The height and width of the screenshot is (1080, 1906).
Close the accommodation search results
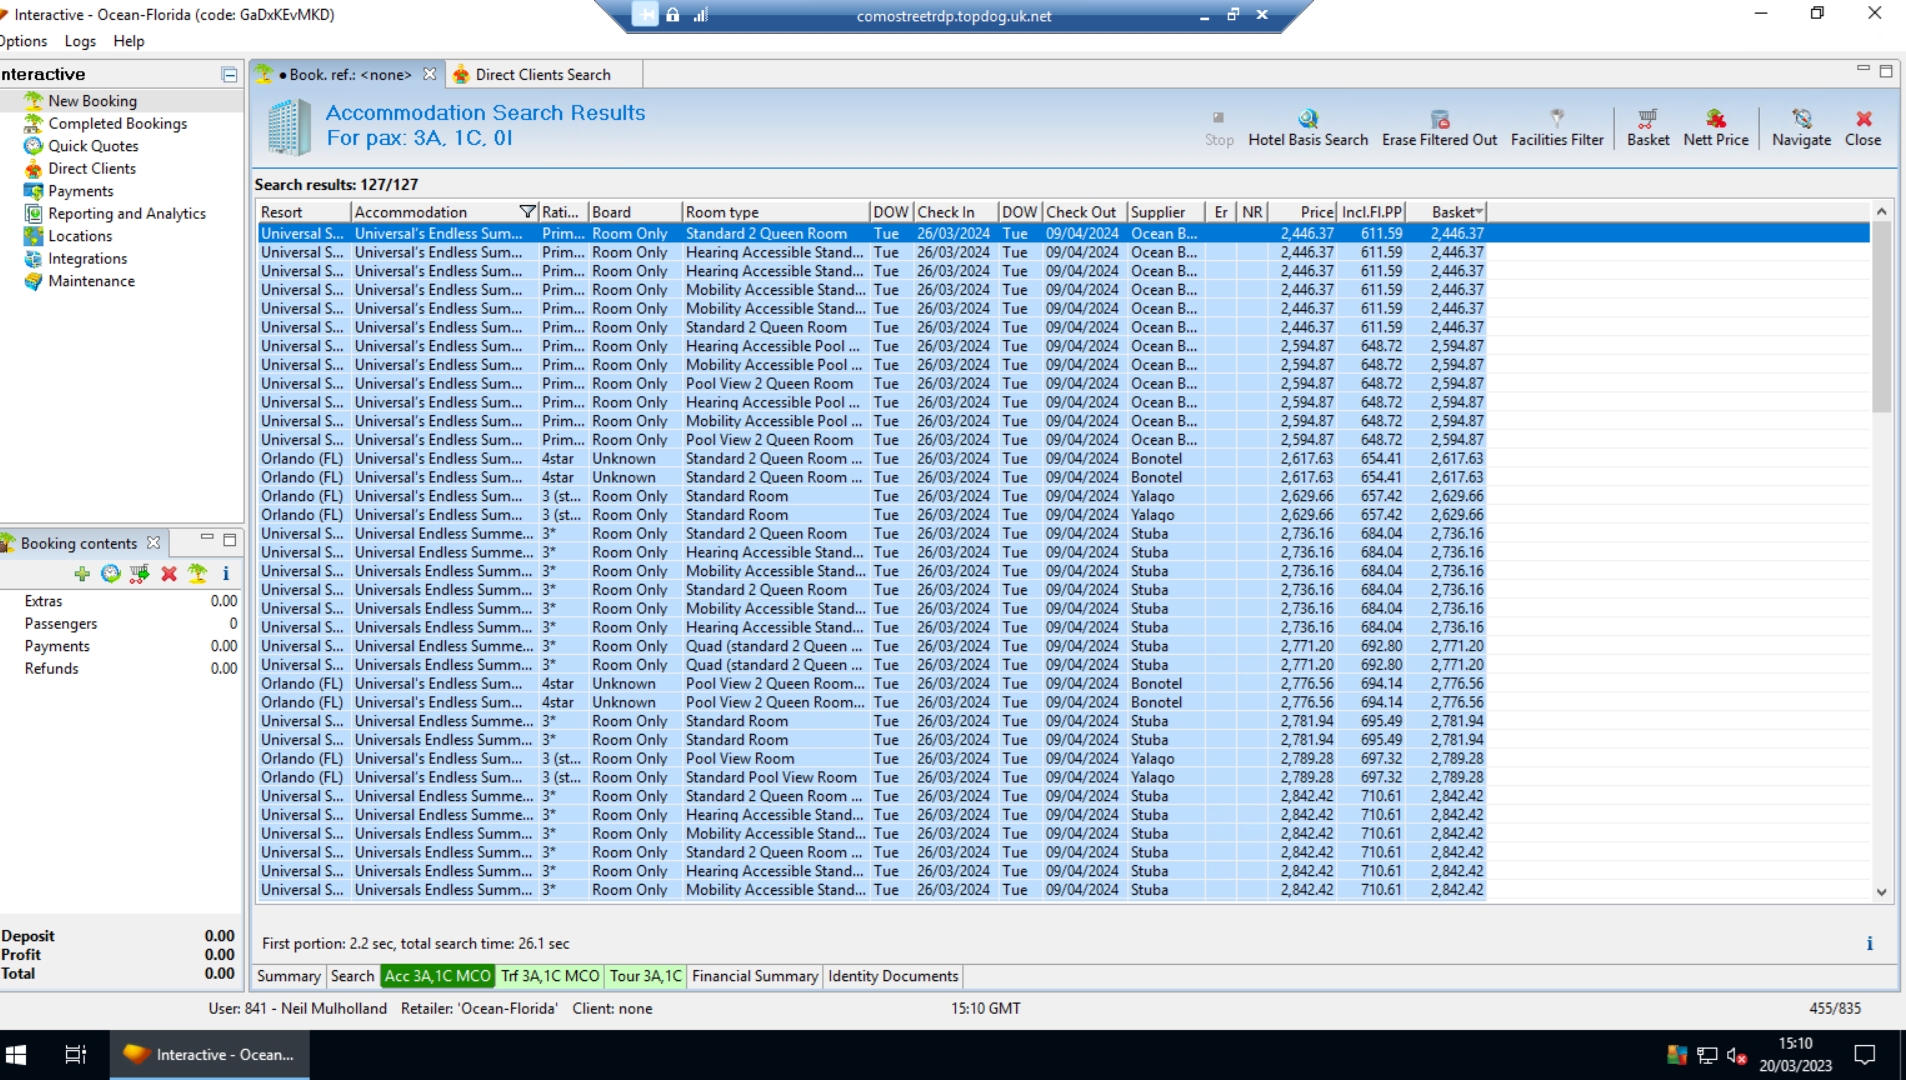tap(1862, 128)
